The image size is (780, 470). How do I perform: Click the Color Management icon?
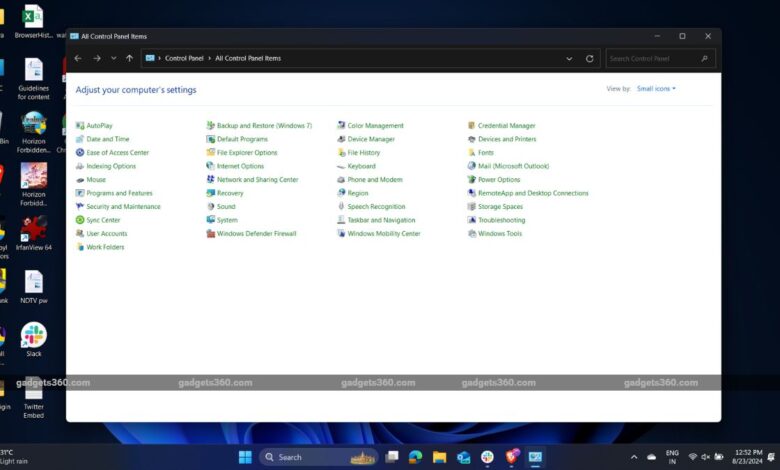pyautogui.click(x=341, y=126)
